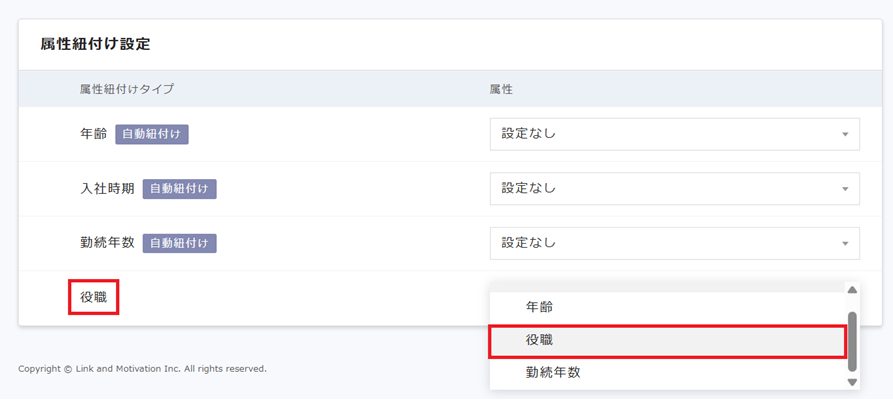This screenshot has width=893, height=411.
Task: Click the Link and Motivation copyright text
Action: coord(142,369)
